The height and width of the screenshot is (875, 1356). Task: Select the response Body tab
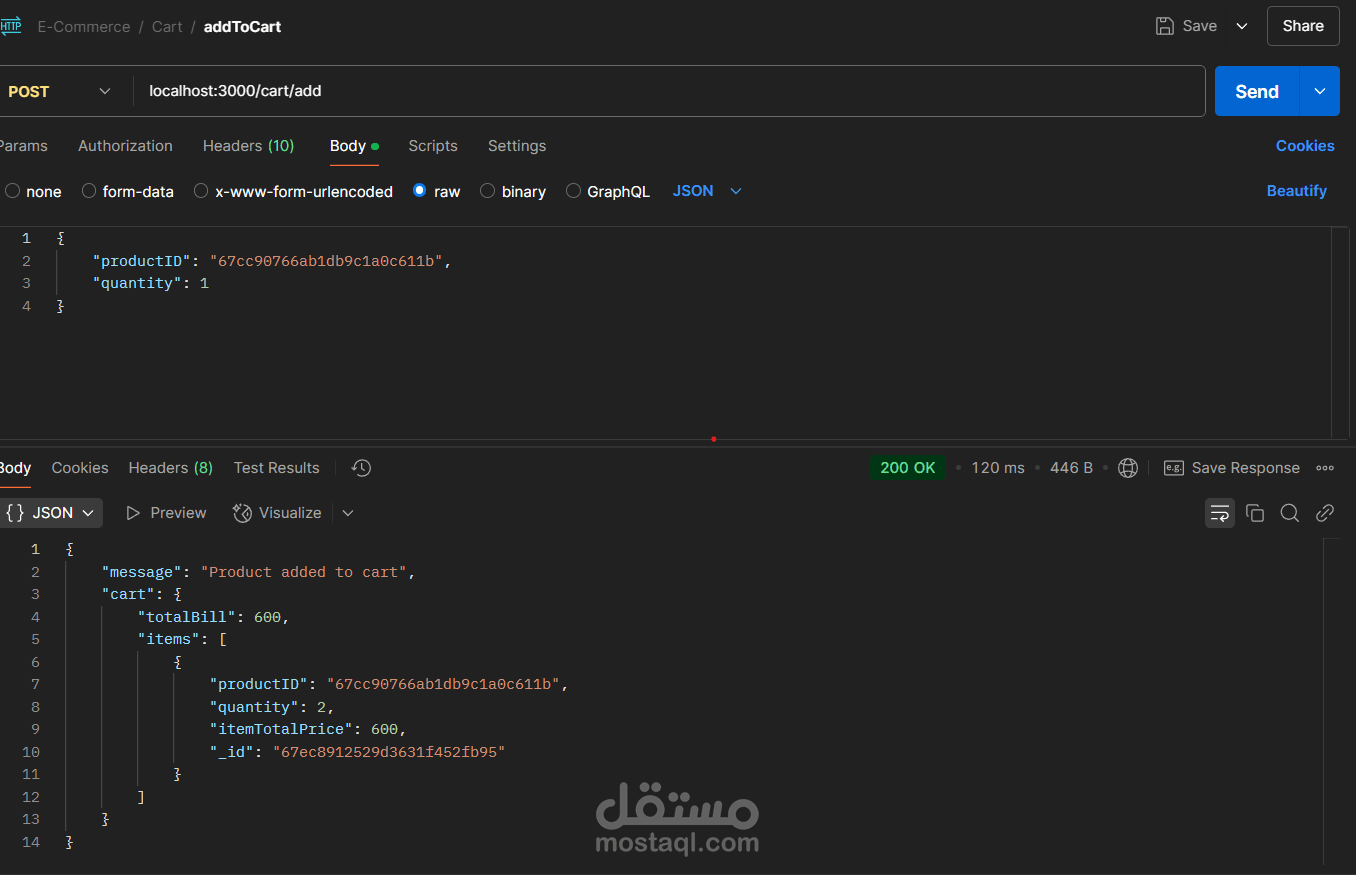click(15, 468)
